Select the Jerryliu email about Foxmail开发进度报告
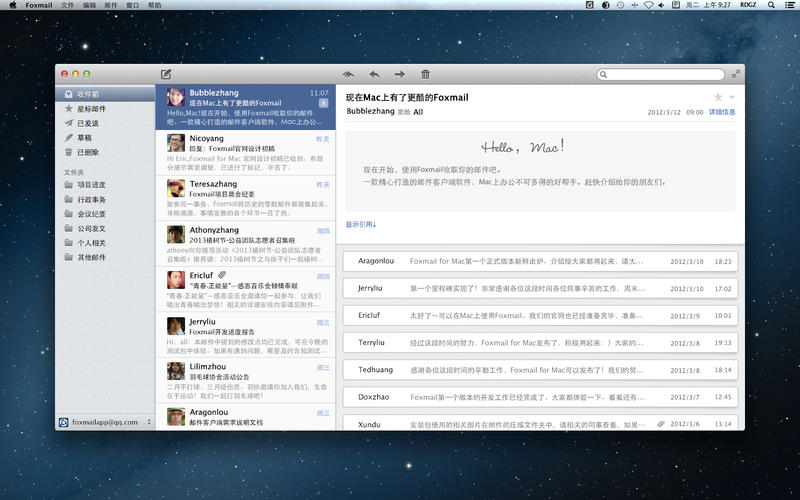Screen dimensions: 800x500 point(245,335)
